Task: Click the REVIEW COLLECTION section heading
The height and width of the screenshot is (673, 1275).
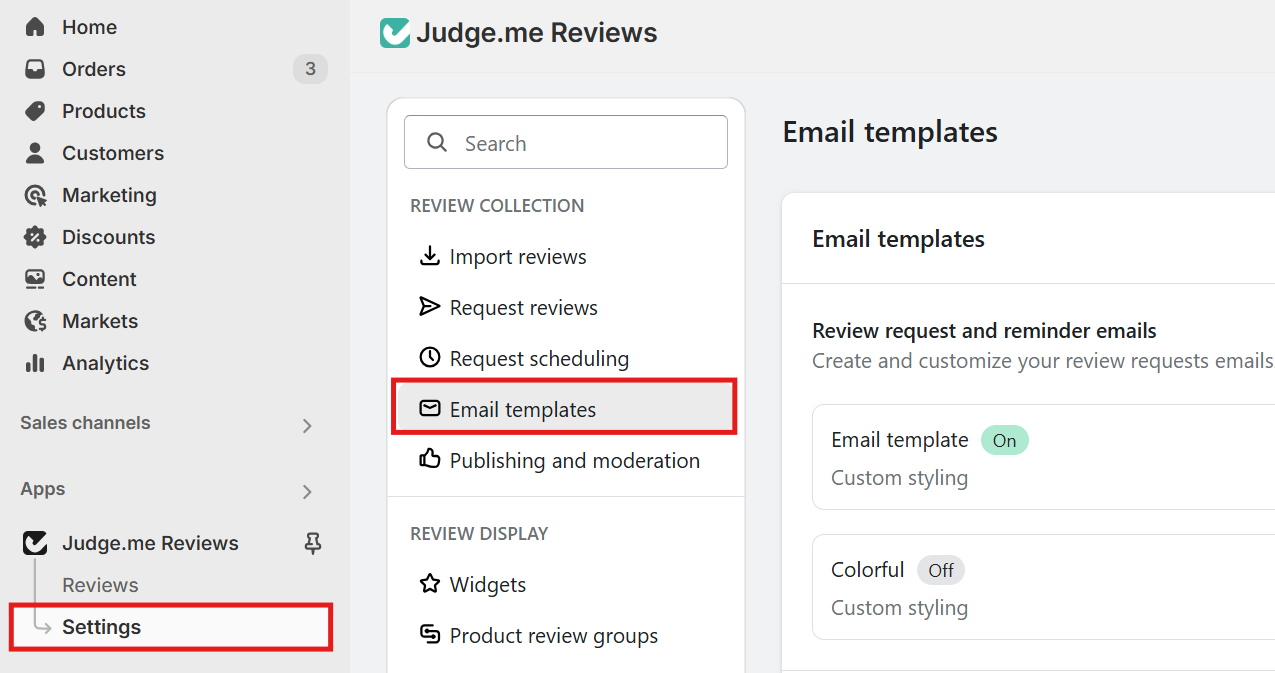Action: [497, 205]
